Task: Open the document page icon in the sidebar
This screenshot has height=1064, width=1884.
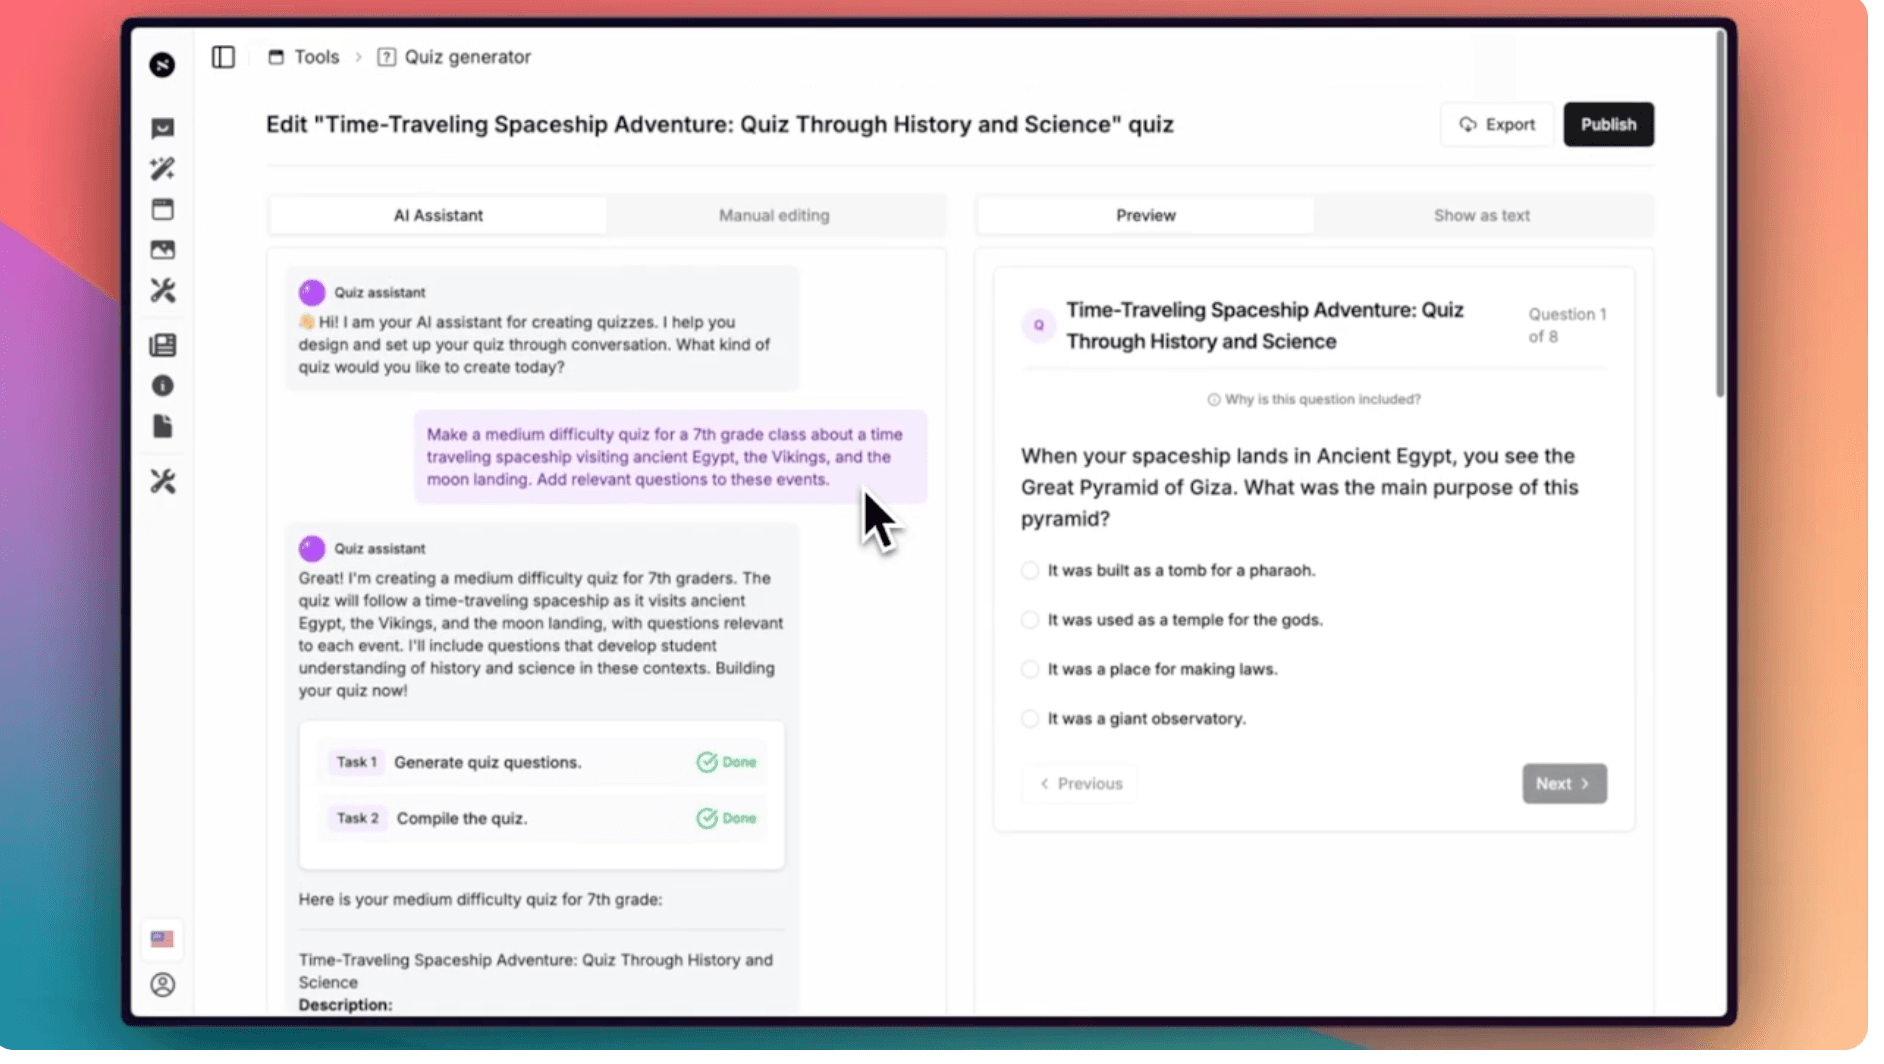Action: point(161,427)
